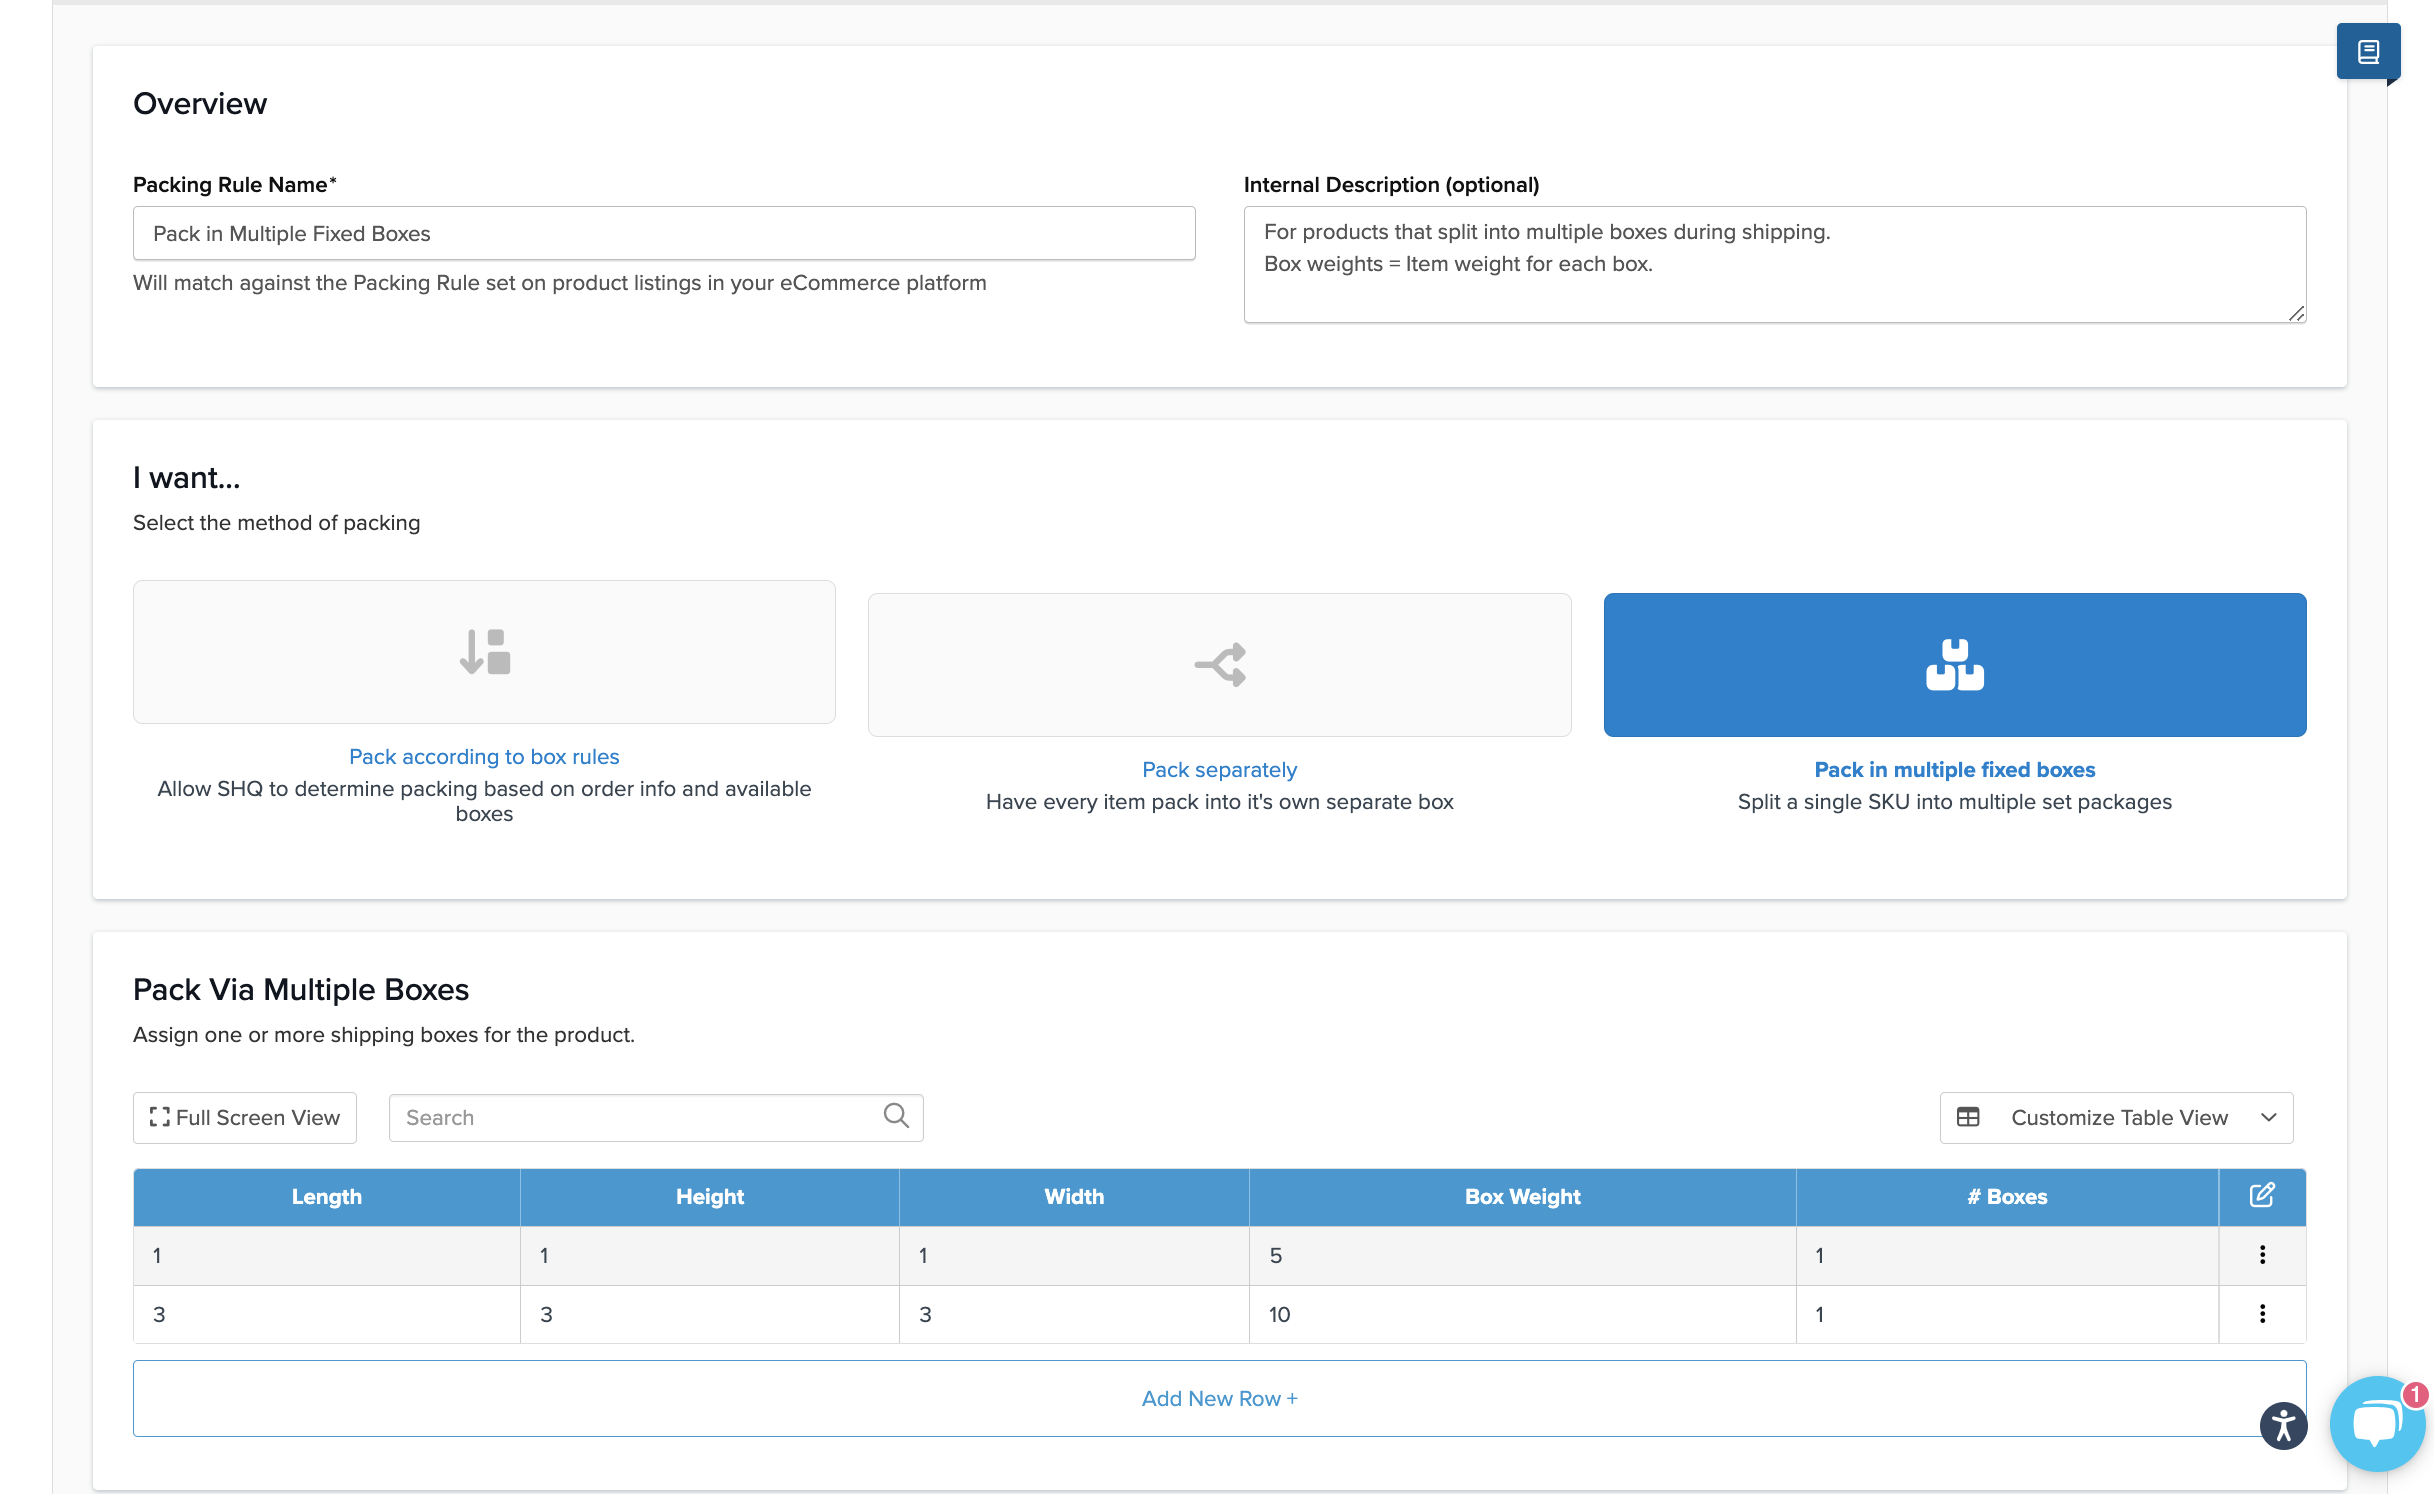
Task: Open row options for second box row
Action: (2262, 1314)
